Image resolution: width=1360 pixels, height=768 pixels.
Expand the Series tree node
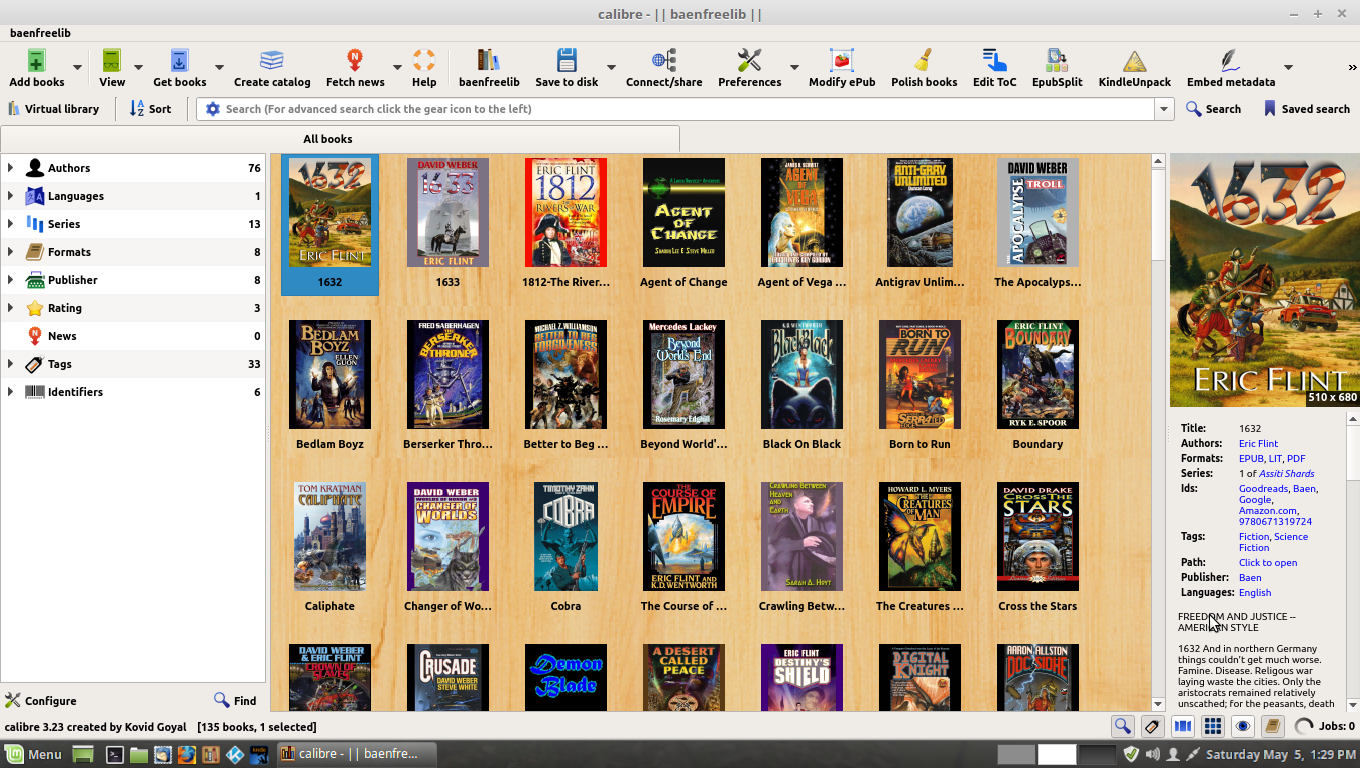tap(11, 224)
